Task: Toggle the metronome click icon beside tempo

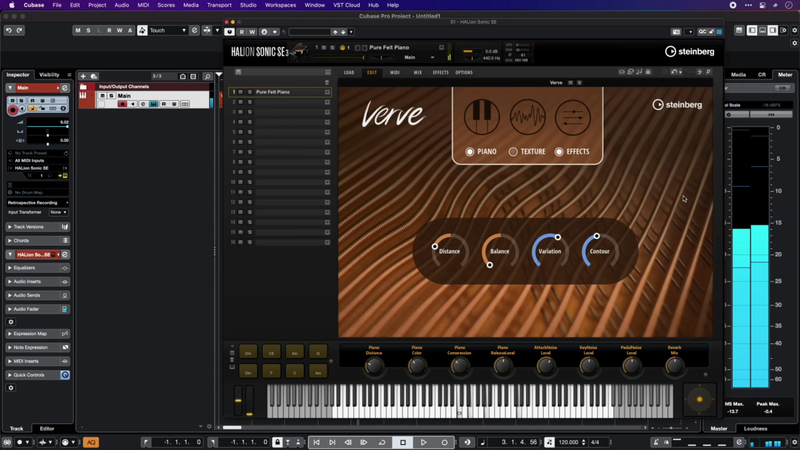Action: click(x=549, y=442)
